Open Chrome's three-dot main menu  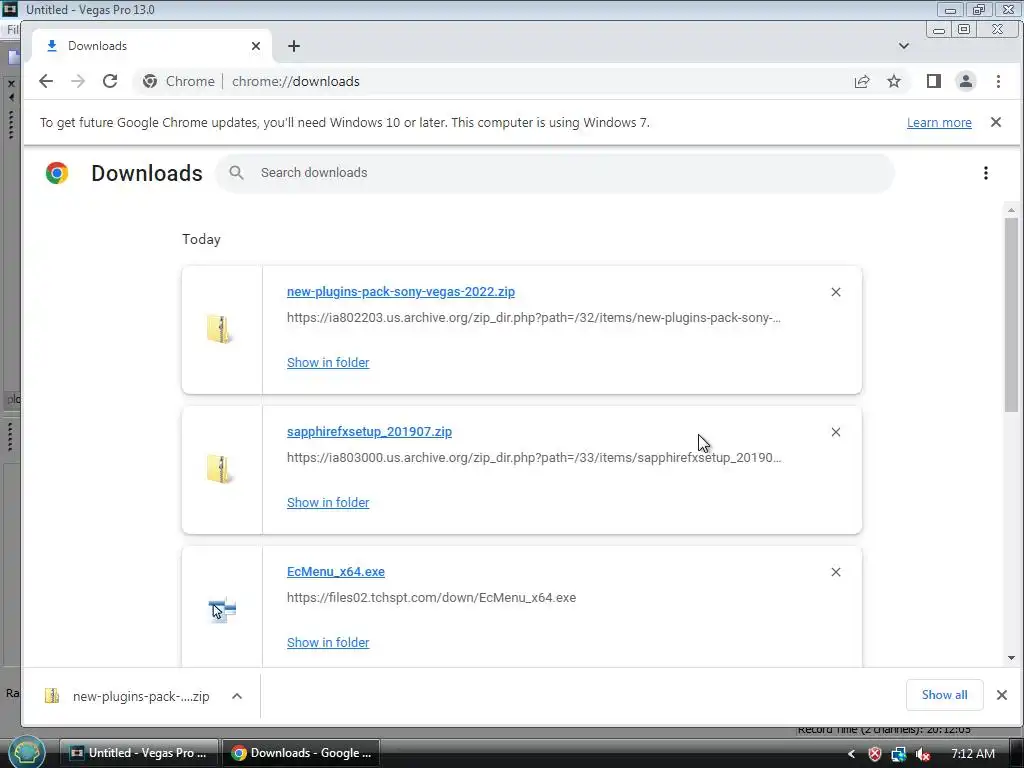(998, 81)
